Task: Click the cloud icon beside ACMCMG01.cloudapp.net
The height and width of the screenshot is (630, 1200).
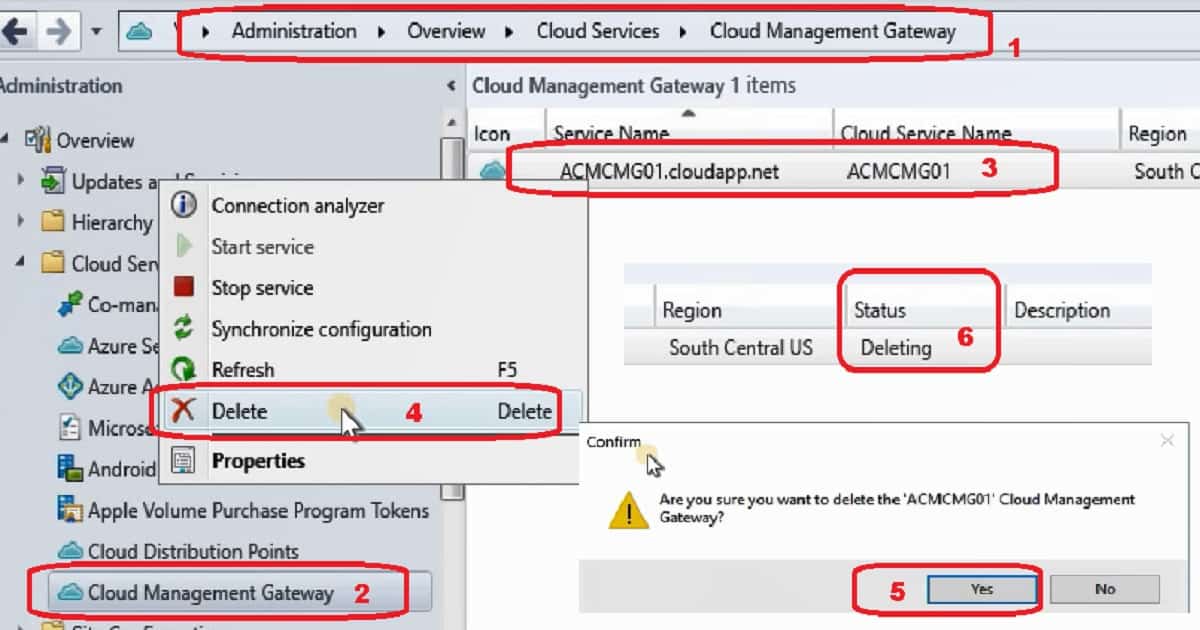Action: tap(492, 171)
